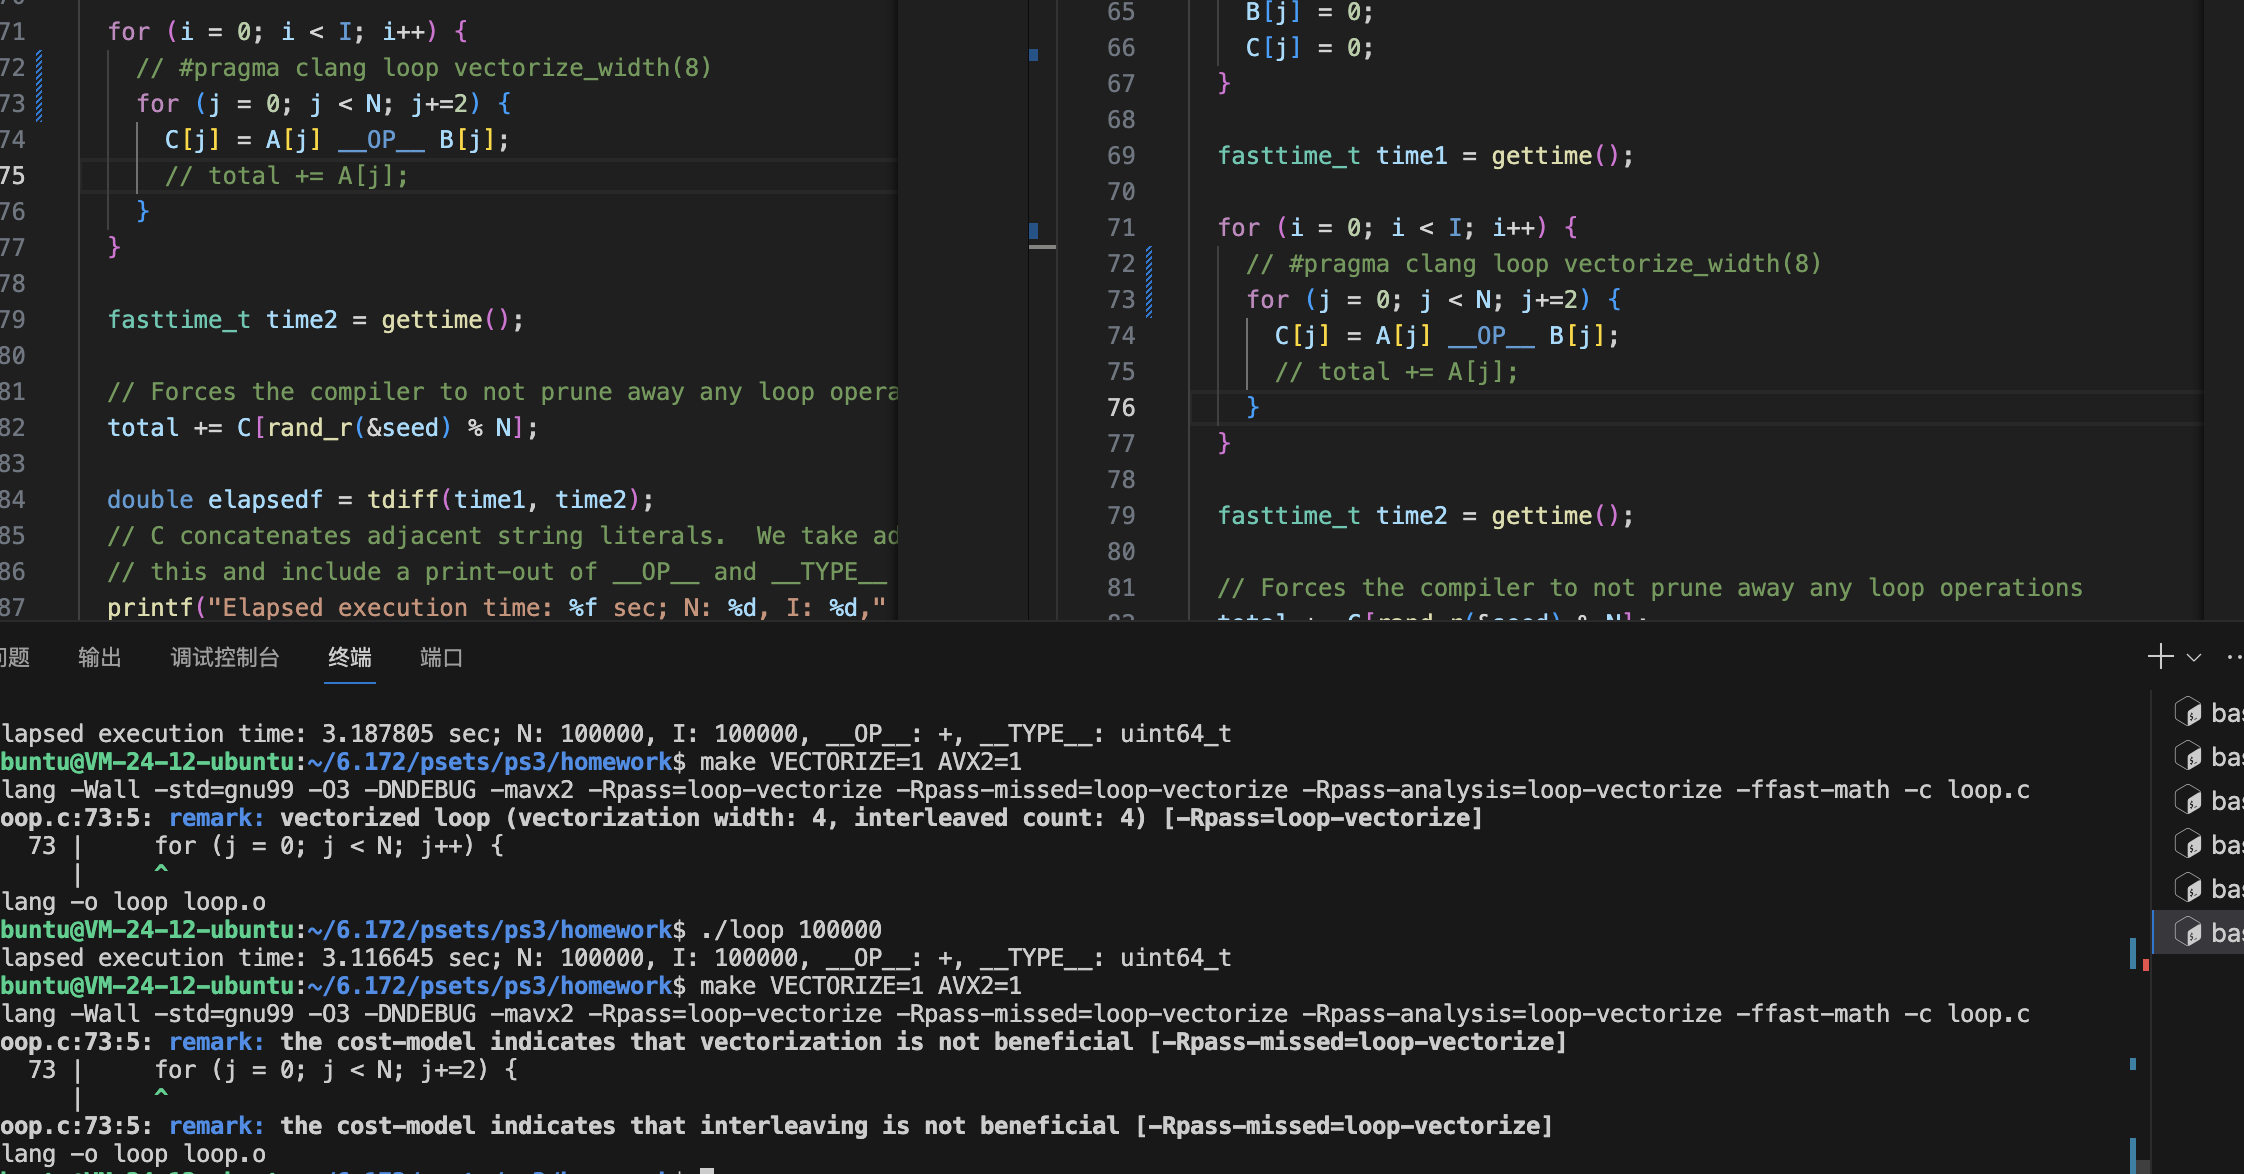Image resolution: width=2244 pixels, height=1174 pixels.
Task: Select the fourth bash terminal entry
Action: point(2208,844)
